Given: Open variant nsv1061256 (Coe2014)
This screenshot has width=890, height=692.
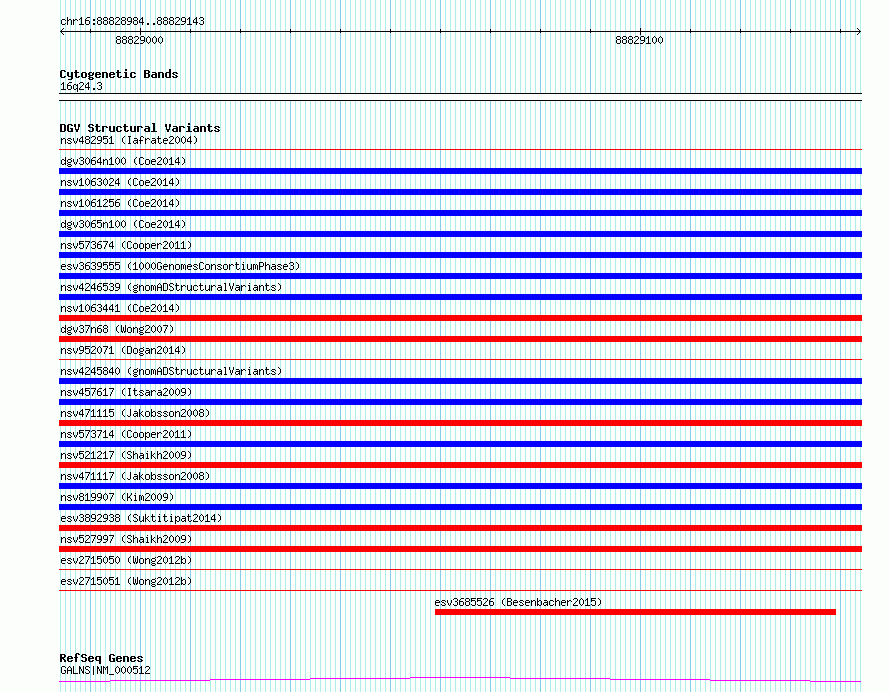Looking at the screenshot, I should coord(120,203).
